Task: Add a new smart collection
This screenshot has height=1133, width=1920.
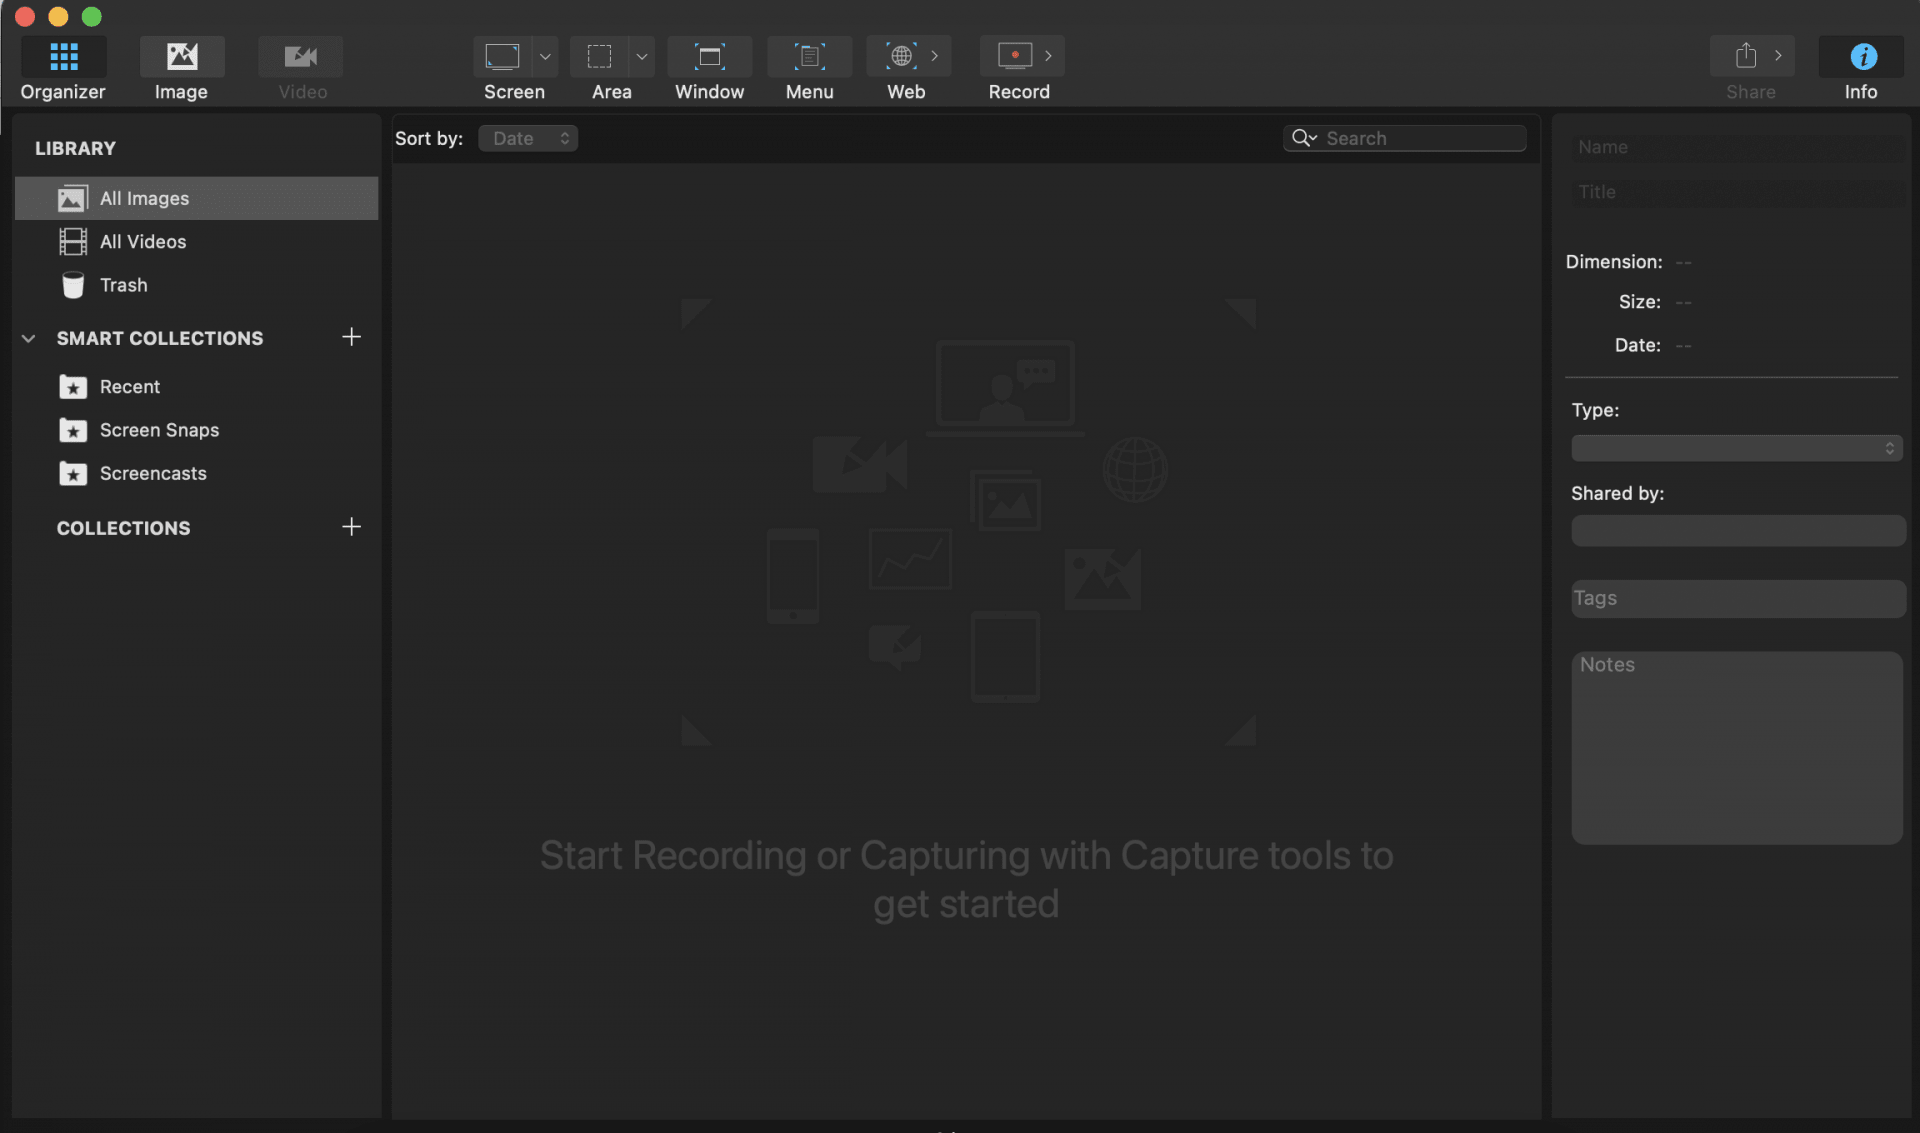Action: coord(351,337)
